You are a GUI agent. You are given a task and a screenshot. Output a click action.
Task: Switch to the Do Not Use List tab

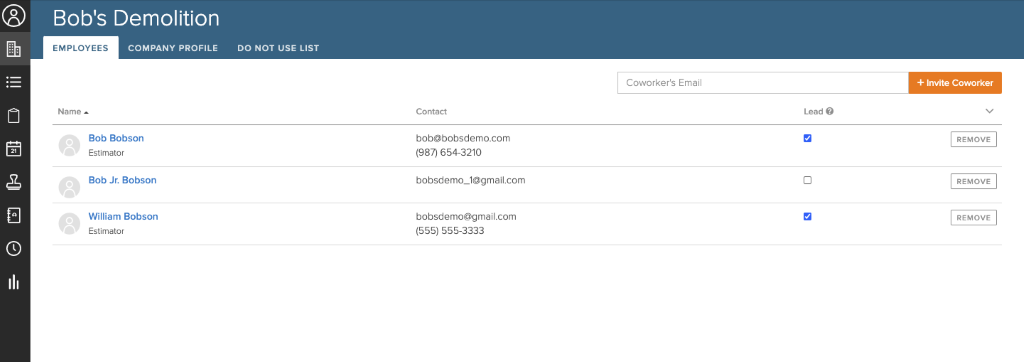[x=278, y=48]
